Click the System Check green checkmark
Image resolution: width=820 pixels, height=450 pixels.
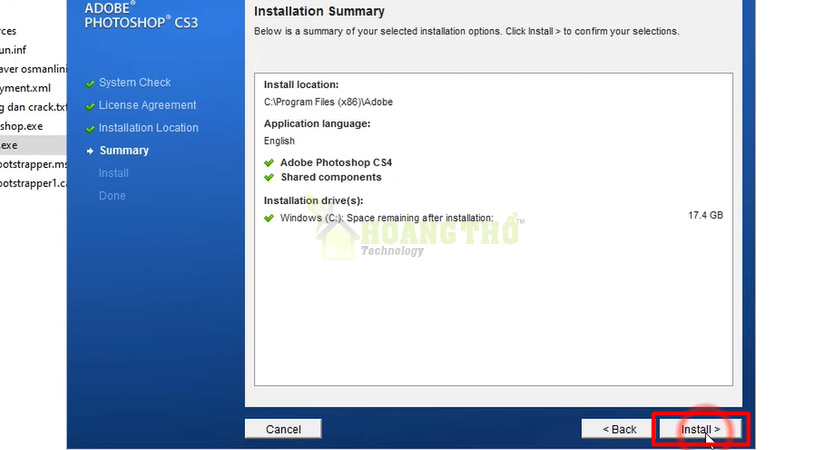90,84
